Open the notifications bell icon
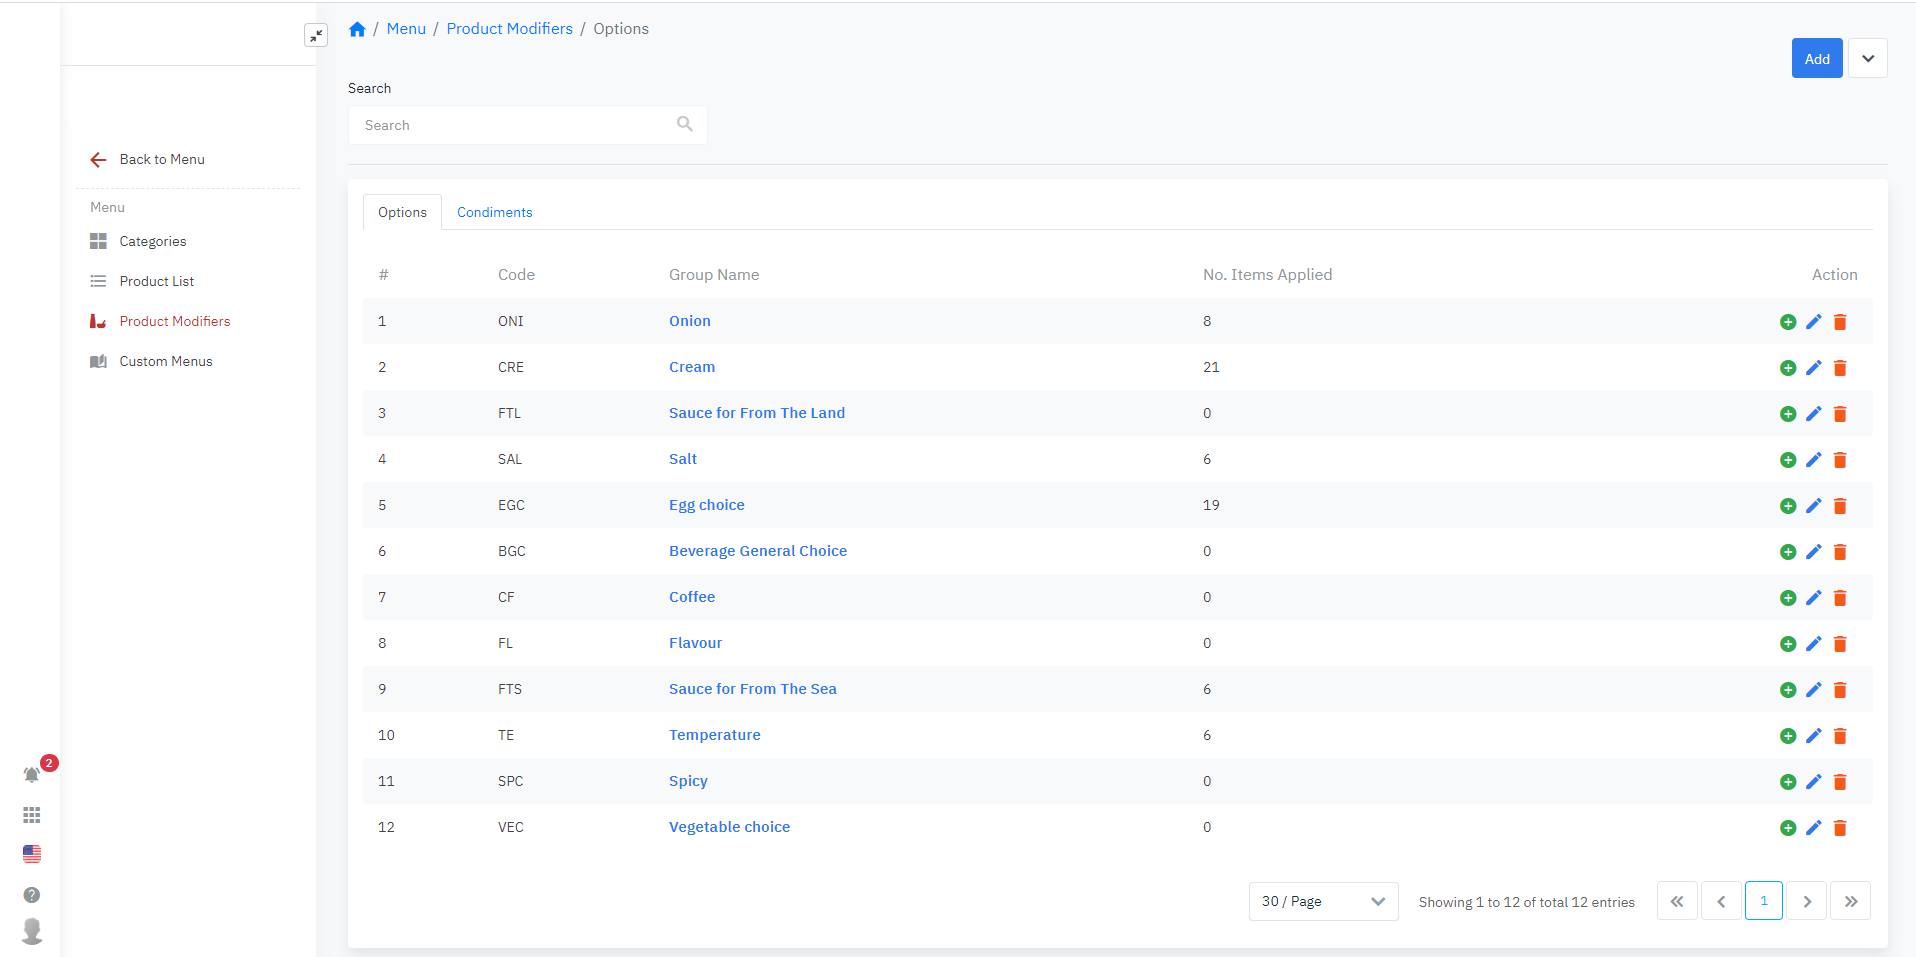The width and height of the screenshot is (1916, 957). click(x=32, y=775)
